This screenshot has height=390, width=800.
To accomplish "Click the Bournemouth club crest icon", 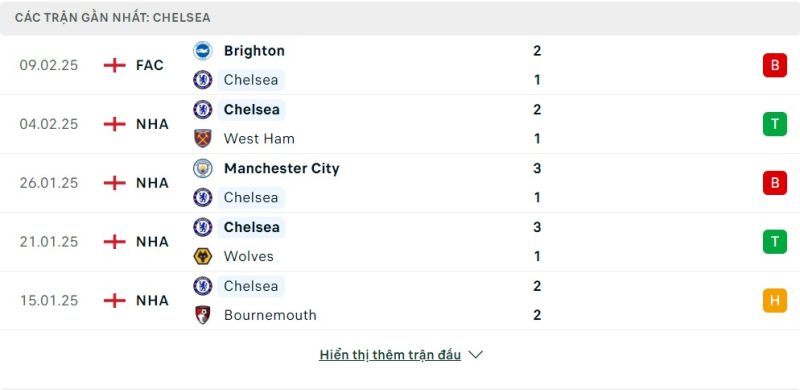I will pos(203,315).
